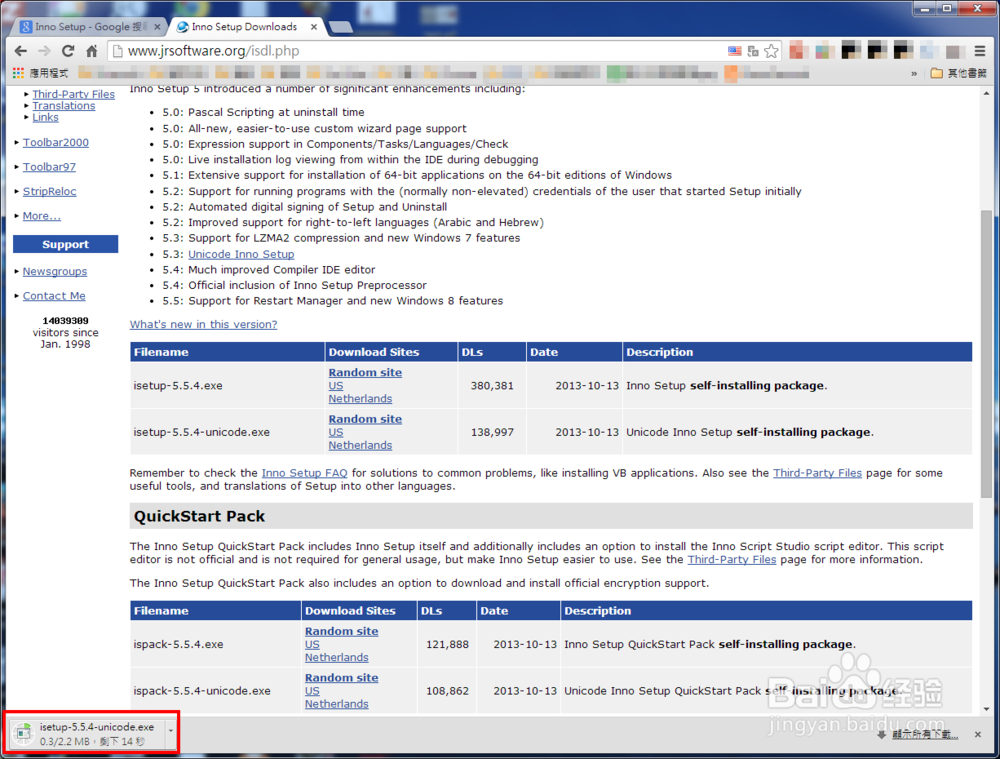This screenshot has width=1000, height=759.
Task: Bookmark this page with the star icon
Action: [771, 51]
